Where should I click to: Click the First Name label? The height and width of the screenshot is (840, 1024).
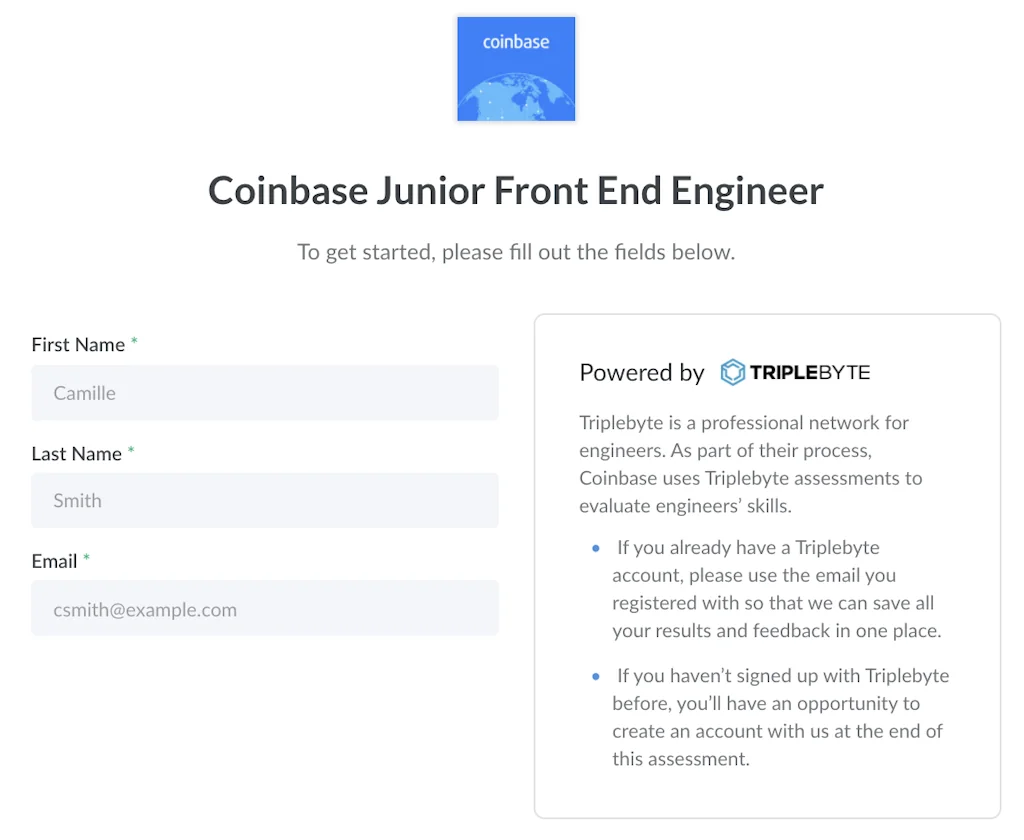(78, 345)
